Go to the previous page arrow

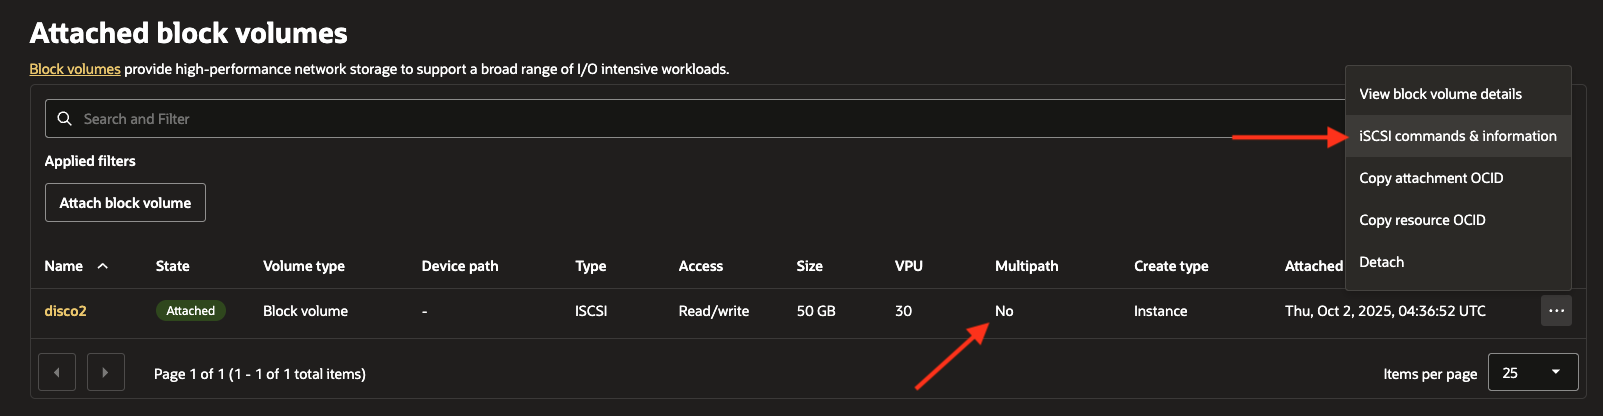57,373
